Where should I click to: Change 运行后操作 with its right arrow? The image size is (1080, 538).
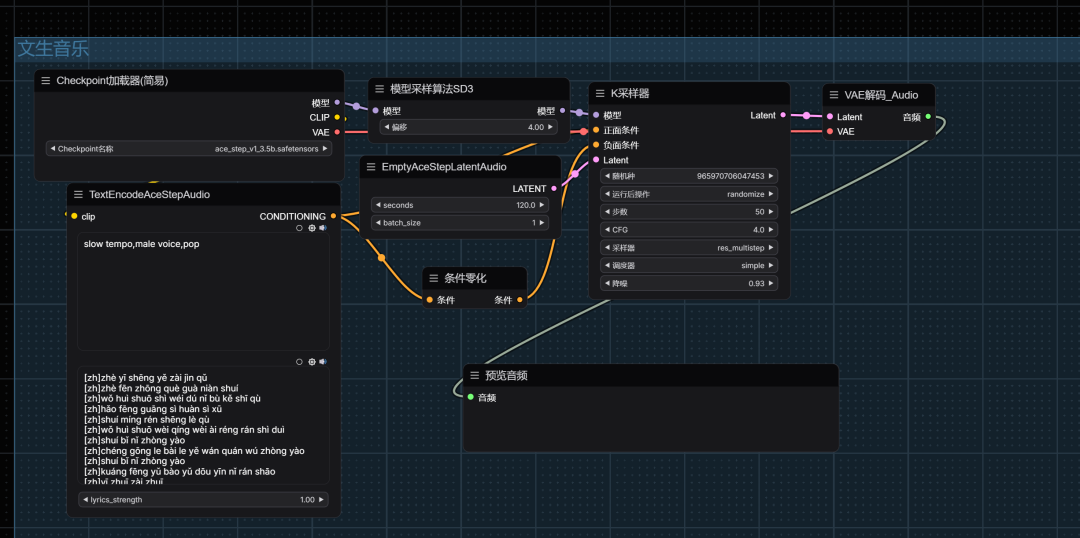pos(771,194)
